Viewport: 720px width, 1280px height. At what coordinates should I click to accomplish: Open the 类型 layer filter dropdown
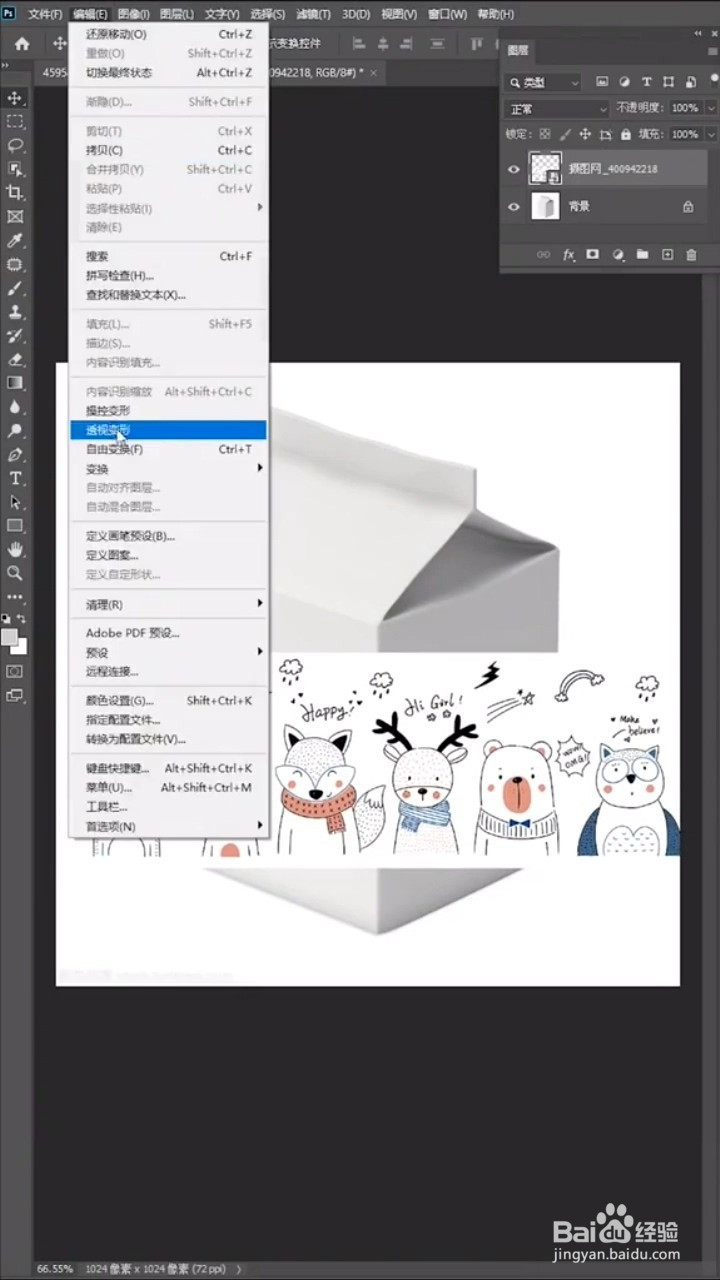point(543,82)
